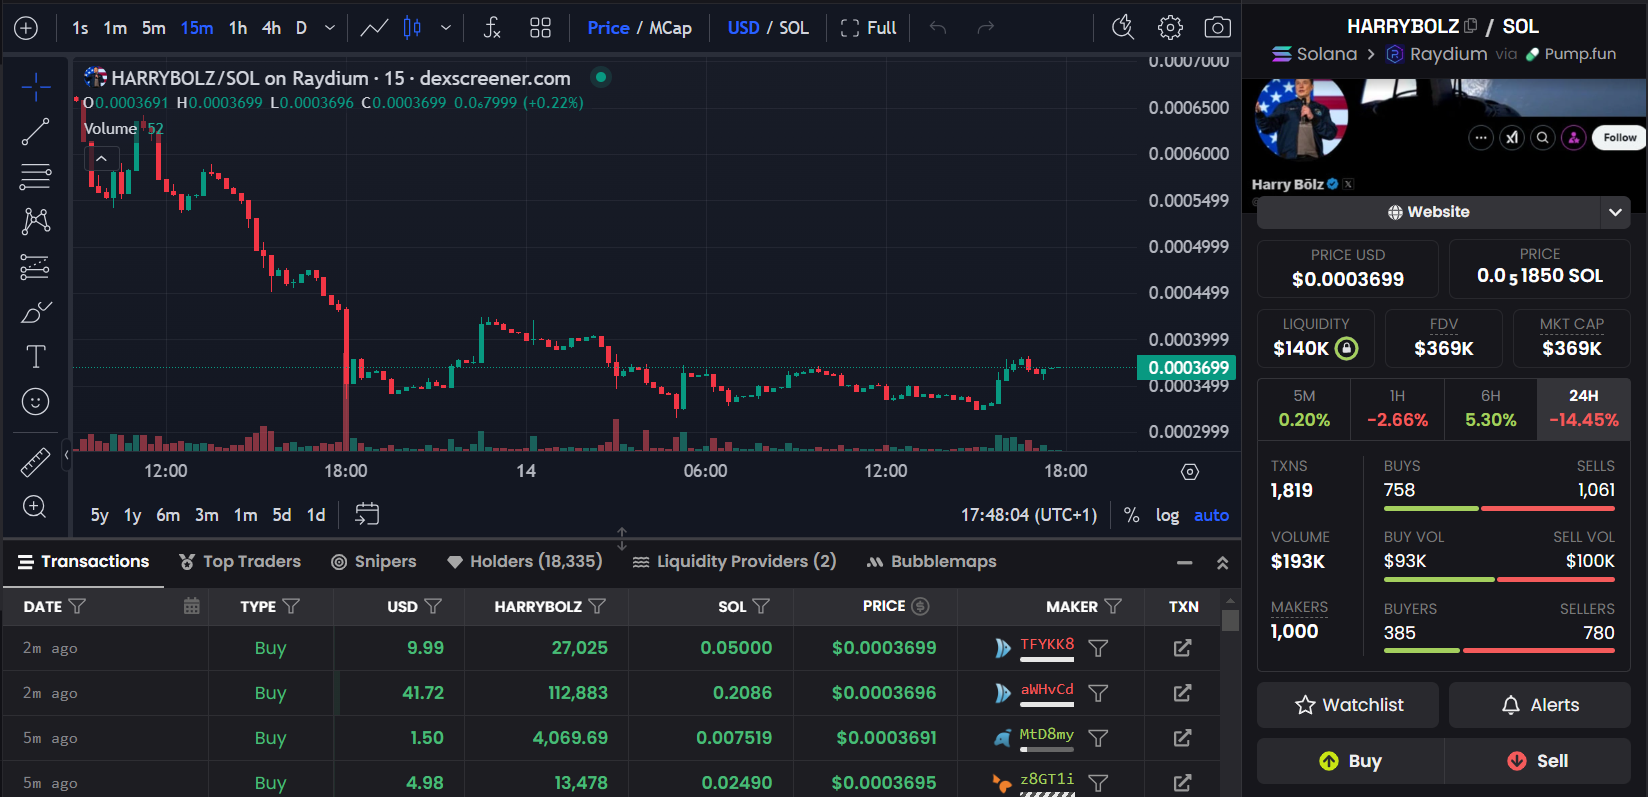Viewport: 1648px width, 797px height.
Task: Expand the Website links dropdown
Action: [1615, 212]
